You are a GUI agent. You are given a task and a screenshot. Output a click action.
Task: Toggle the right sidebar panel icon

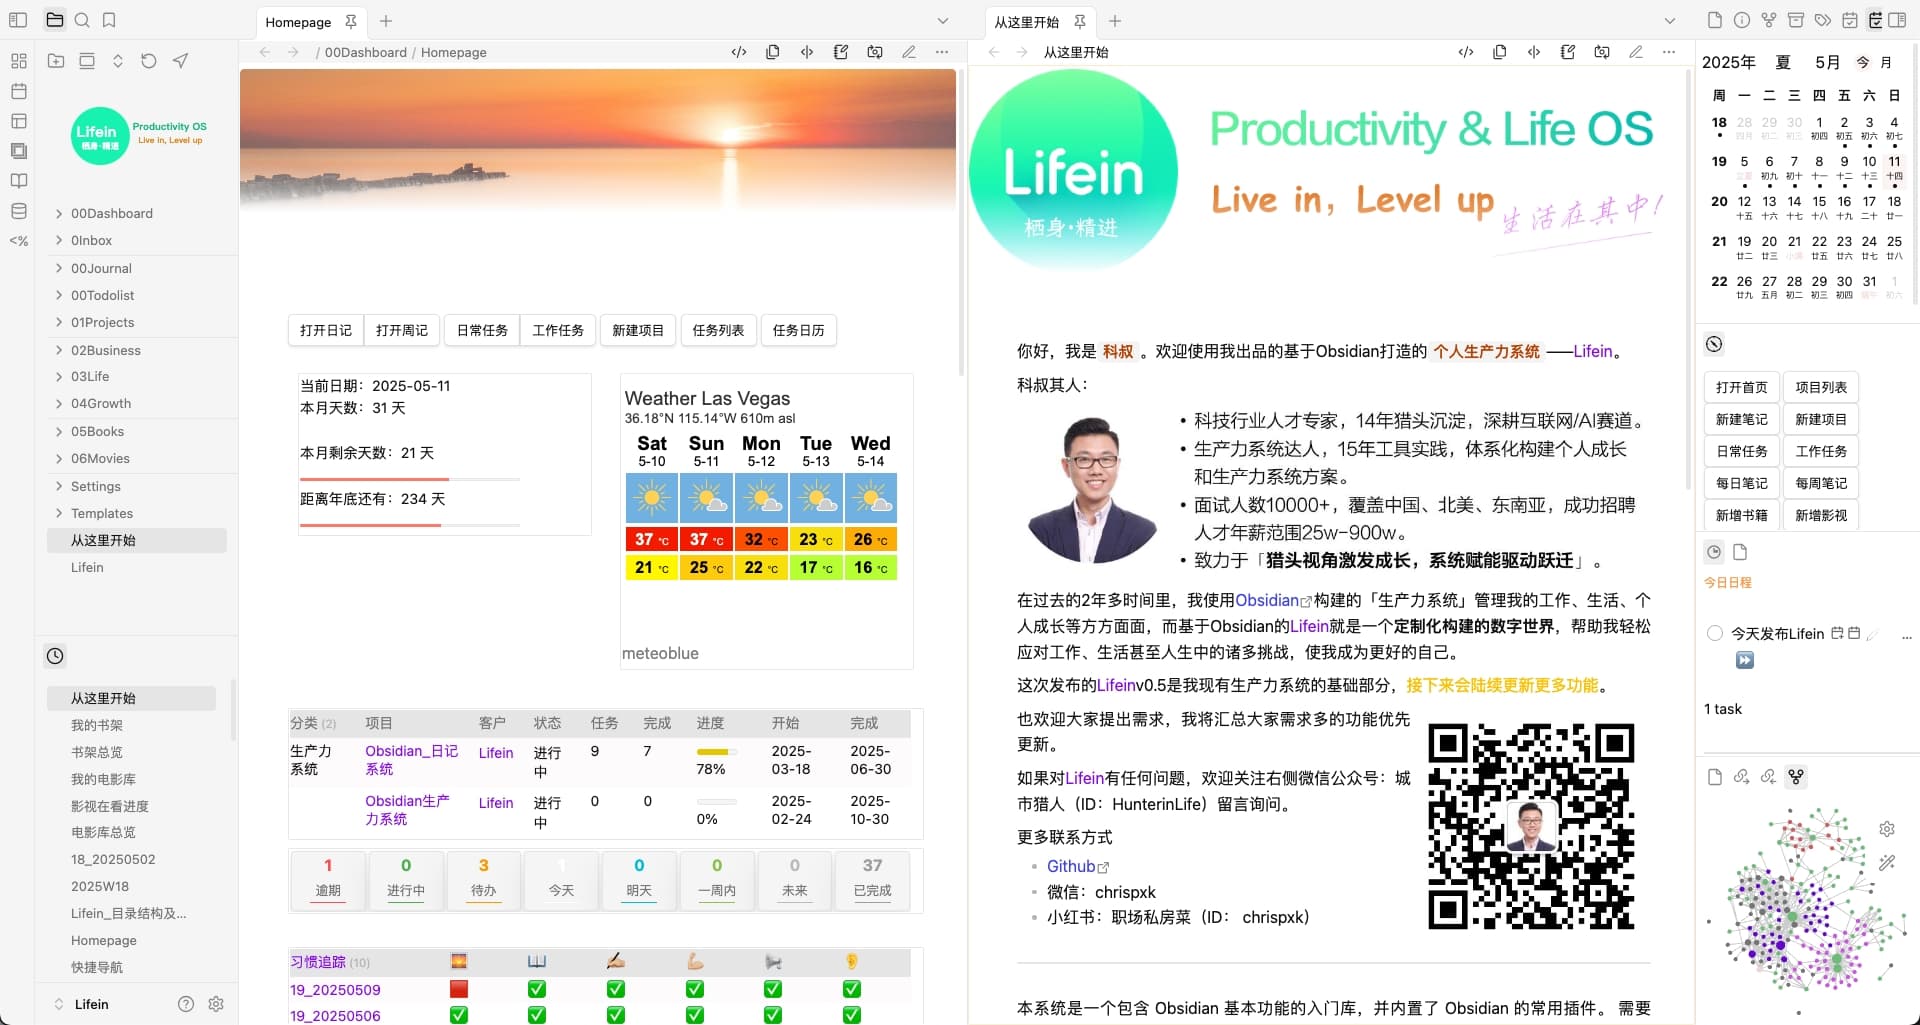(1898, 20)
